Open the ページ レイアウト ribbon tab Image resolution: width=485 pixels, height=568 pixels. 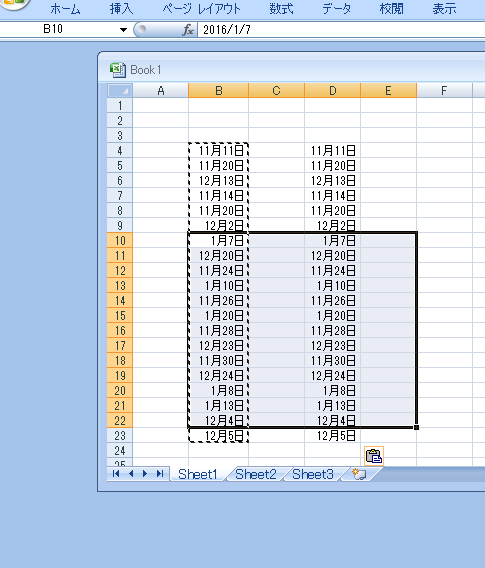(201, 9)
